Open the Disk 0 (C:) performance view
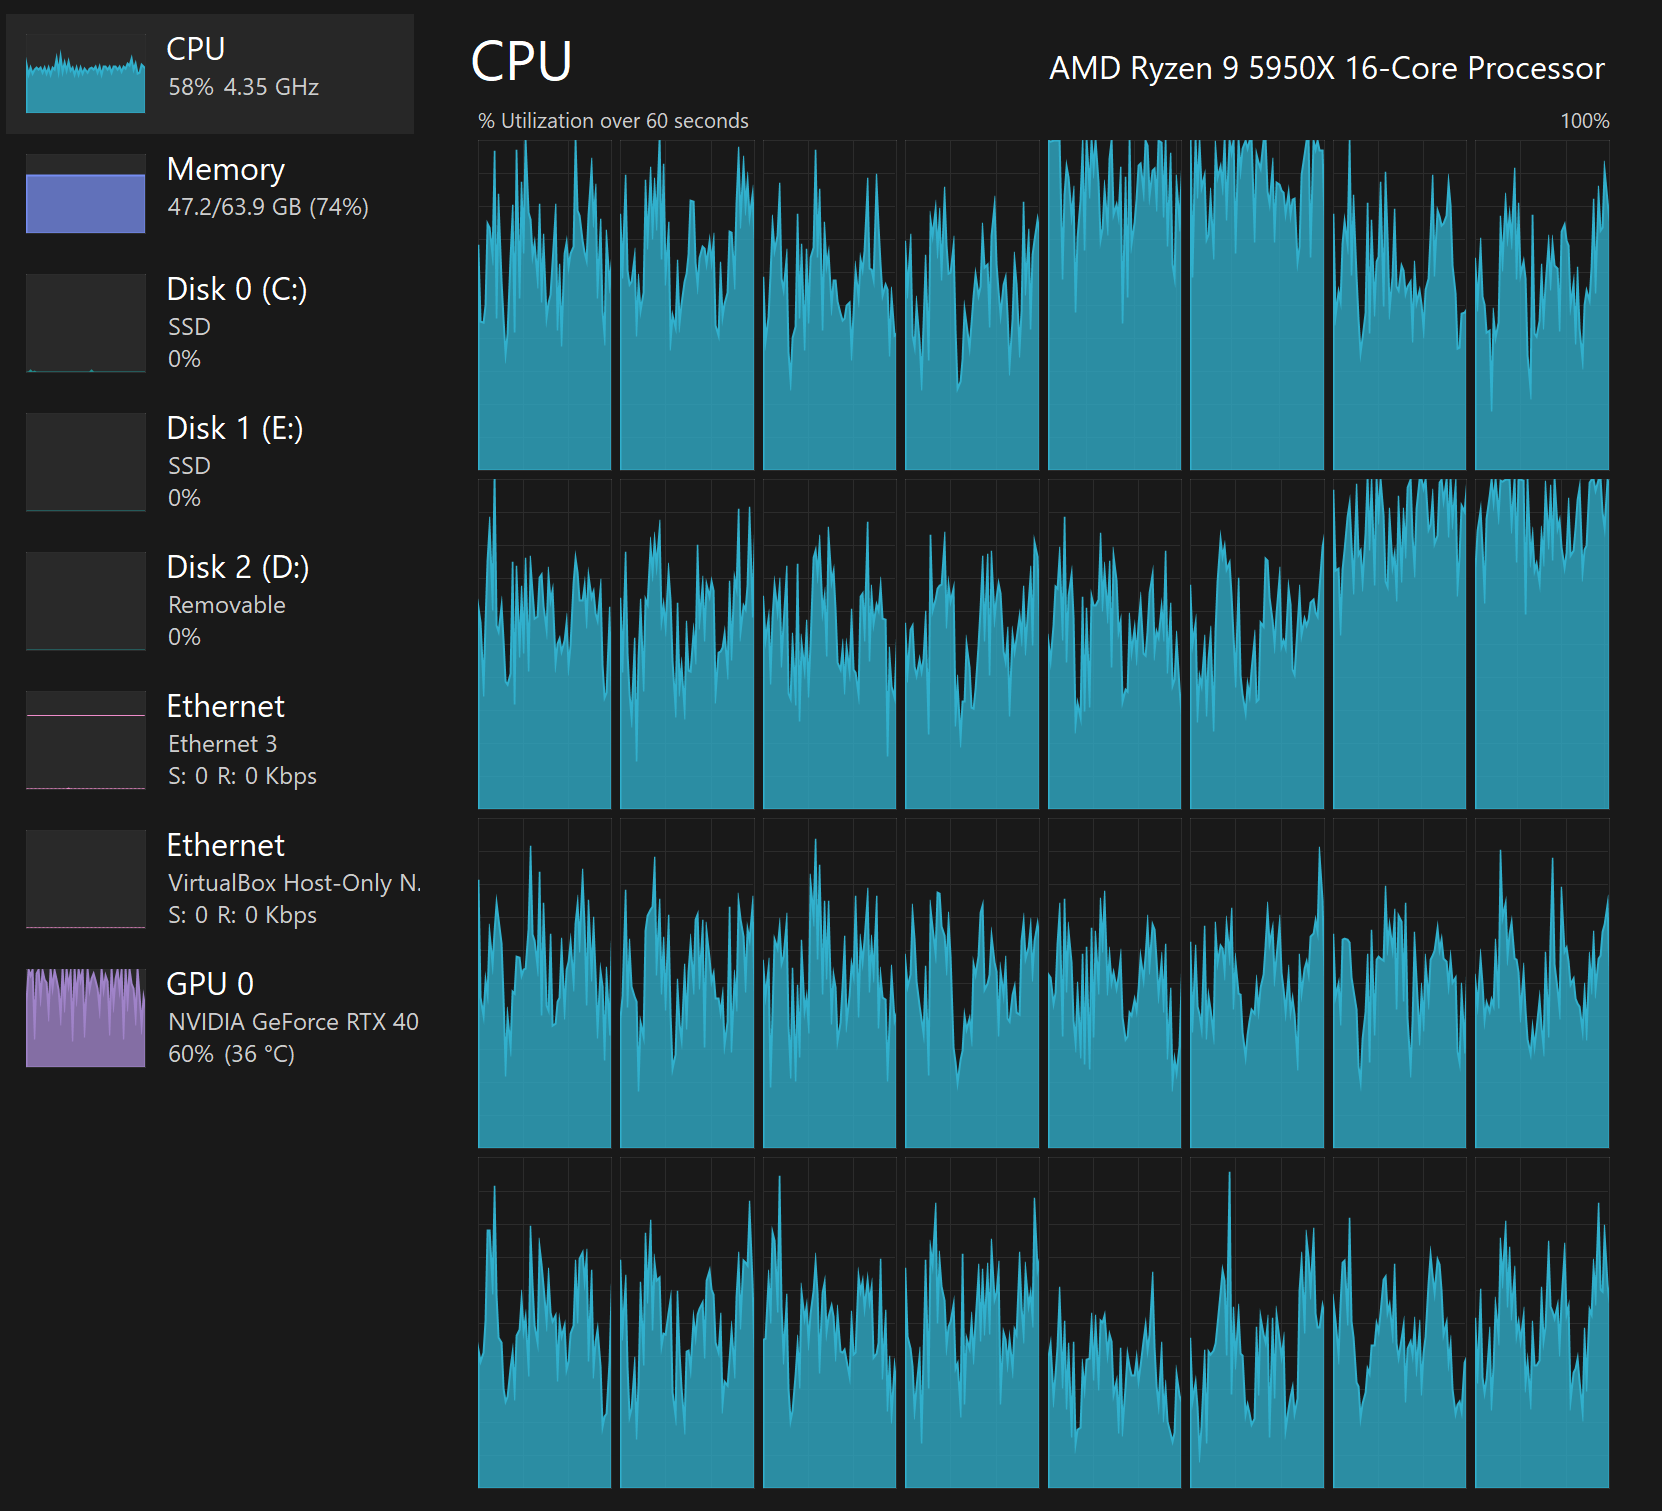Screen dimensions: 1662x1511 coord(236,290)
